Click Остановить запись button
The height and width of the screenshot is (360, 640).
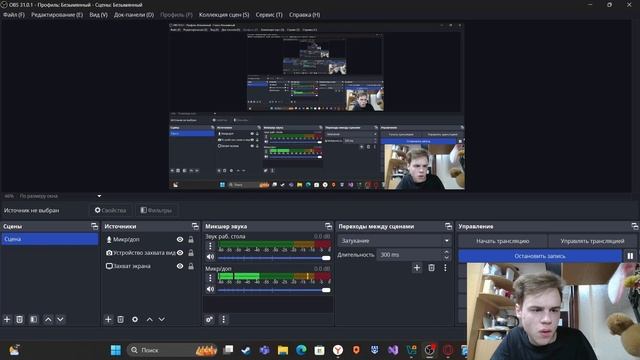pos(540,256)
